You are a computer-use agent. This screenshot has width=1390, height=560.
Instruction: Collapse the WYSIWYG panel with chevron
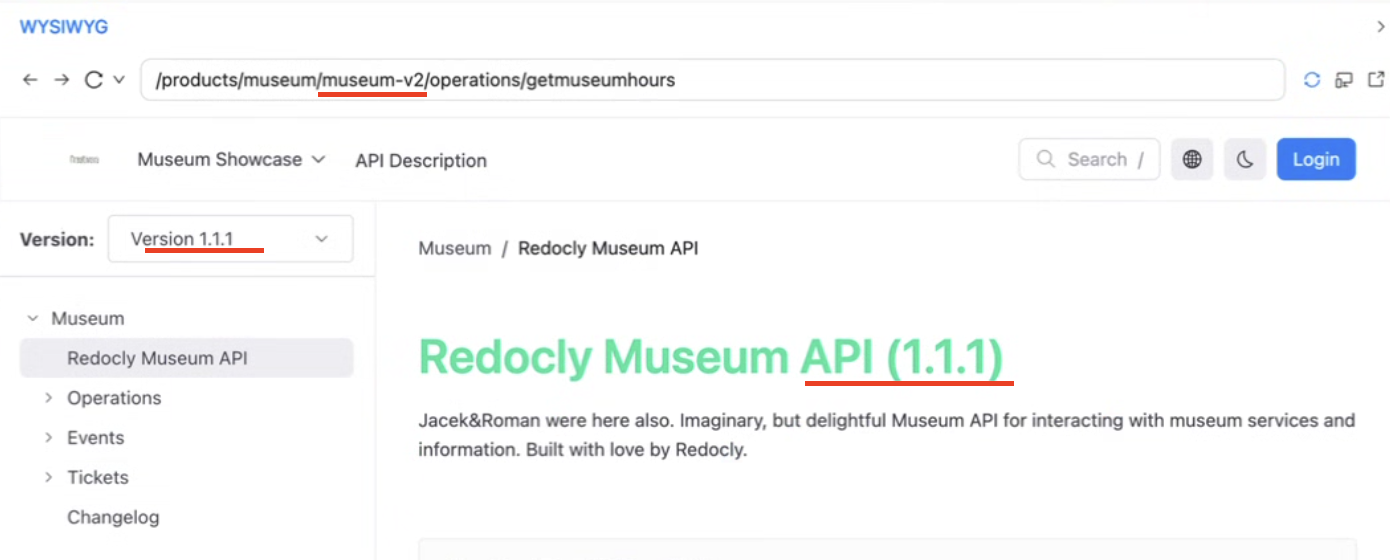click(x=1381, y=27)
